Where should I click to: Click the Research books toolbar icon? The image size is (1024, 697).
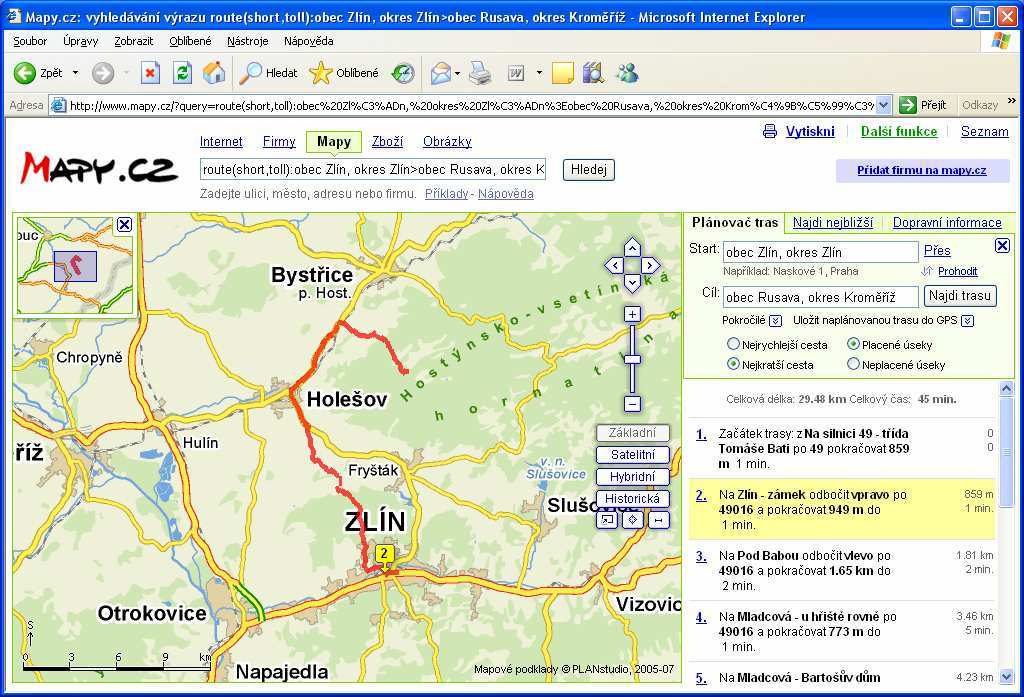(593, 73)
